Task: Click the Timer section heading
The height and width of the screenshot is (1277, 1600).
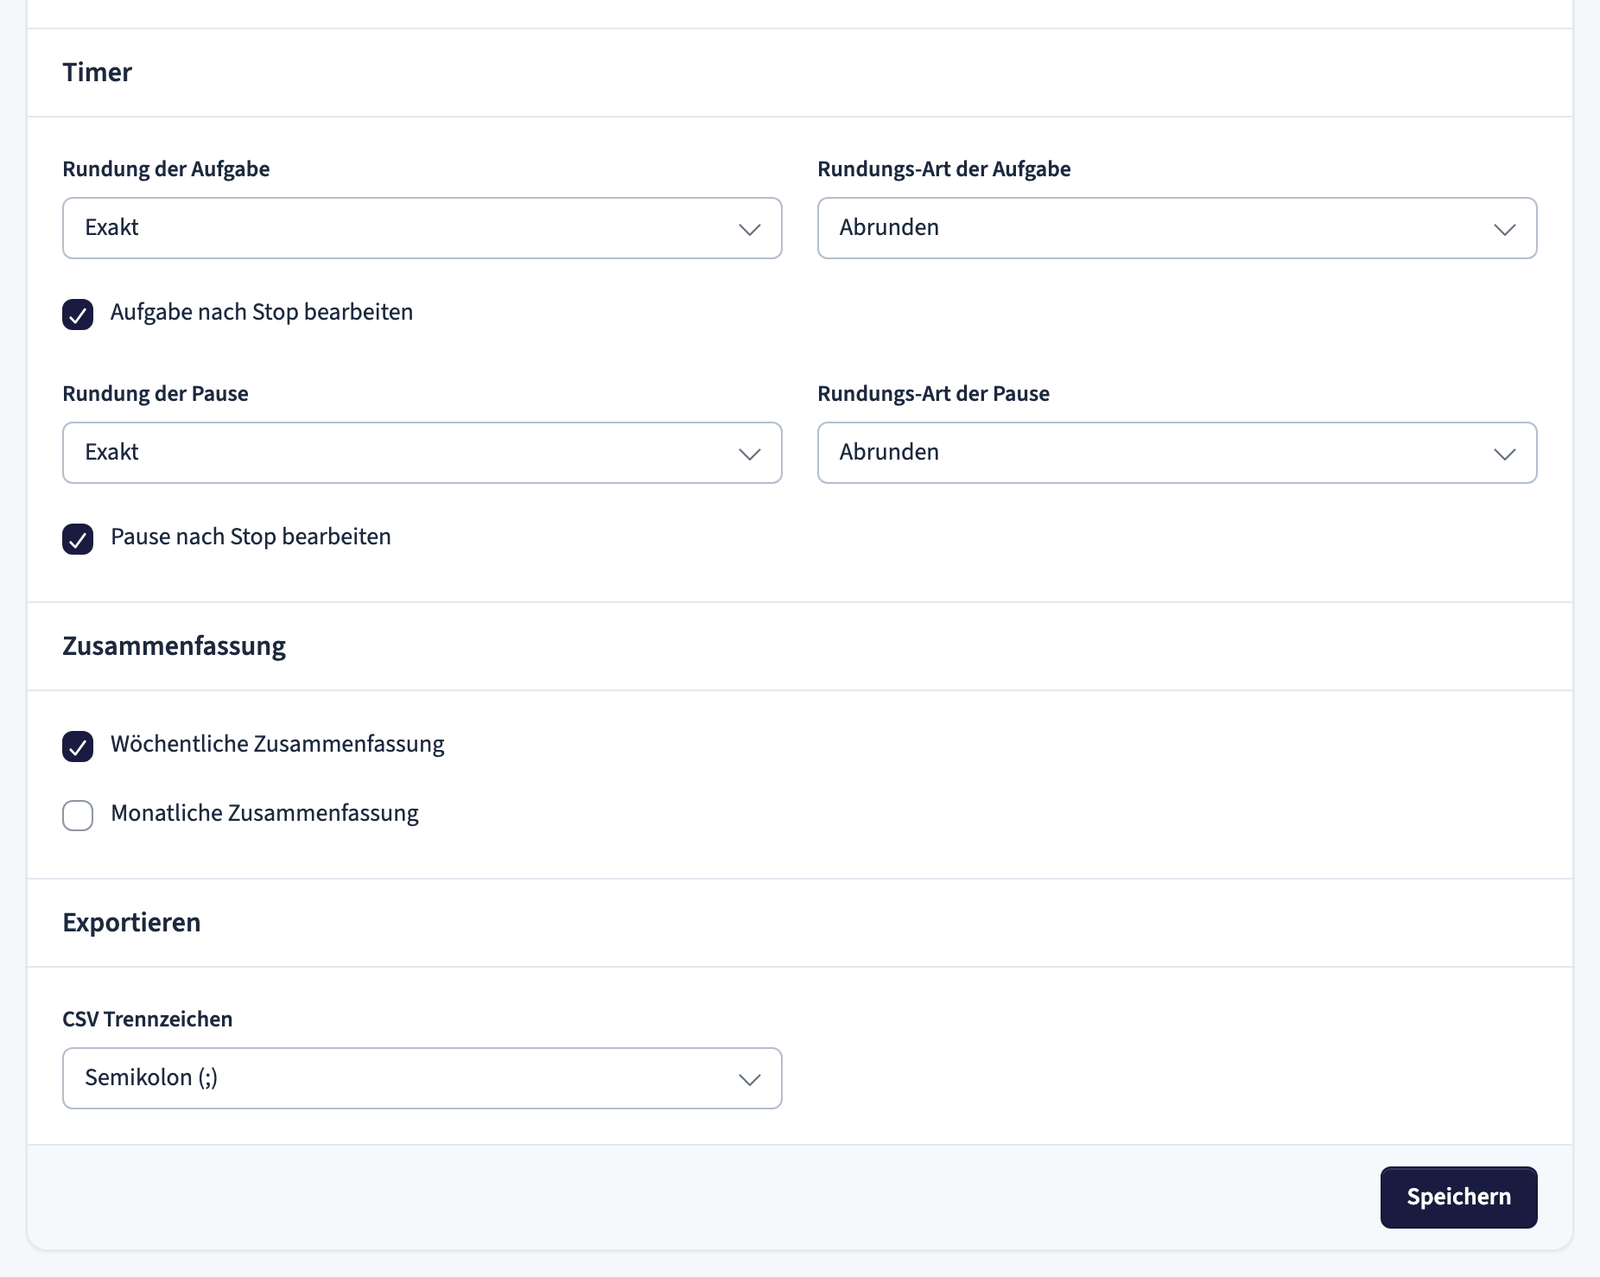Action: (97, 72)
